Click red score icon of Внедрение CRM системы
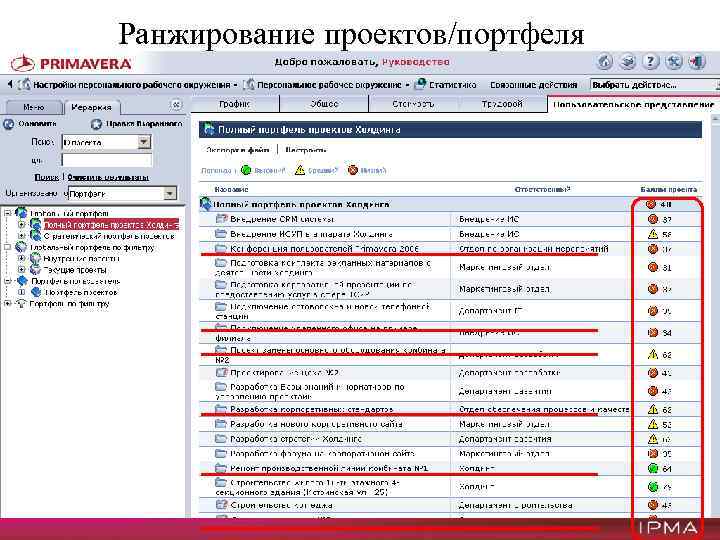 tap(652, 219)
